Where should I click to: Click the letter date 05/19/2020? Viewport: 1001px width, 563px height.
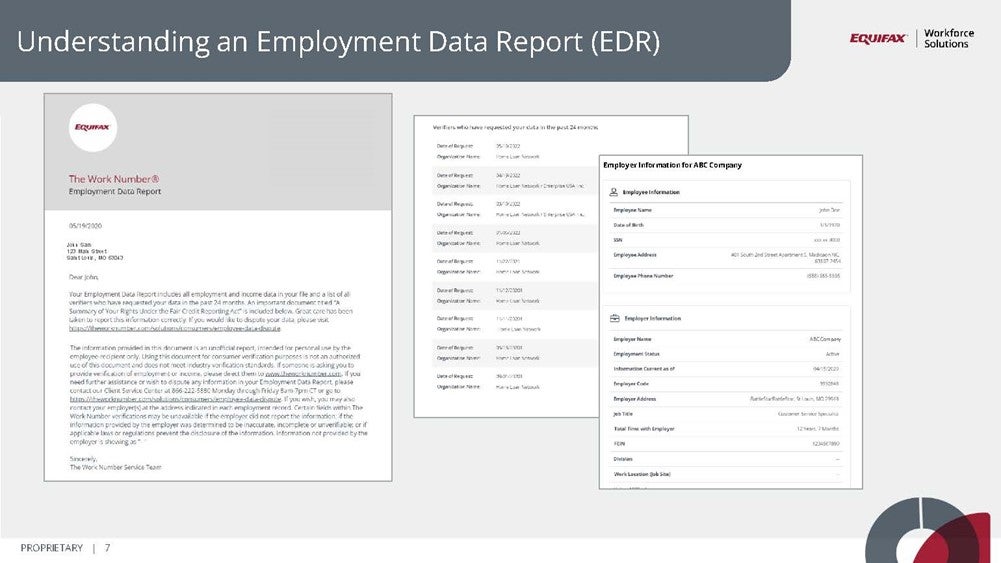pyautogui.click(x=88, y=226)
